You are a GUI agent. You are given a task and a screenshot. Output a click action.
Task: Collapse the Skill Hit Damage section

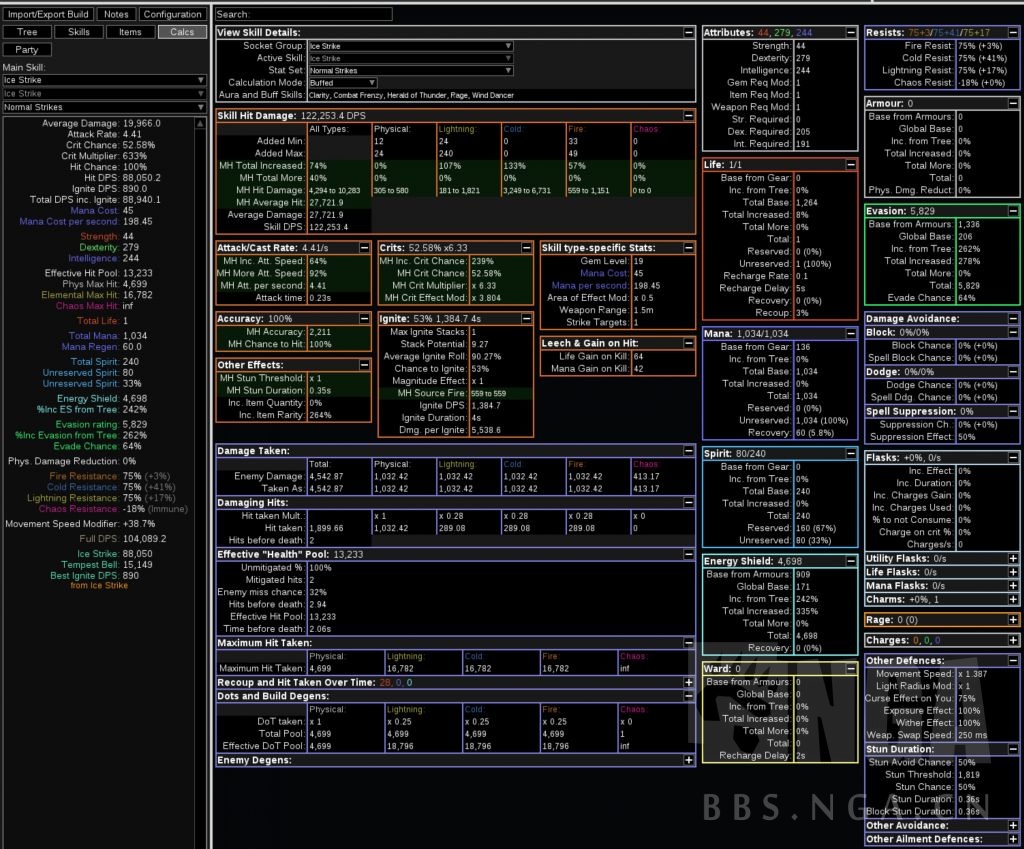[x=689, y=116]
